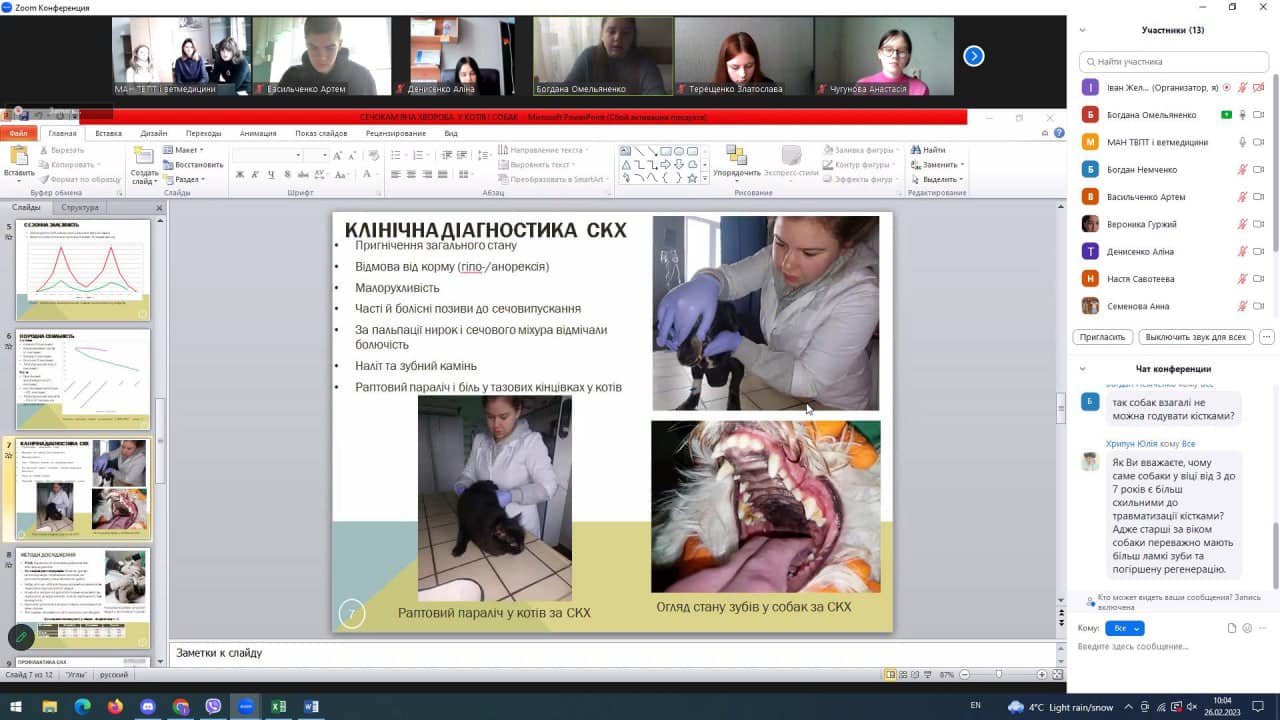Increase font size with the A-up icon
Image resolution: width=1280 pixels, height=720 pixels.
[x=338, y=155]
